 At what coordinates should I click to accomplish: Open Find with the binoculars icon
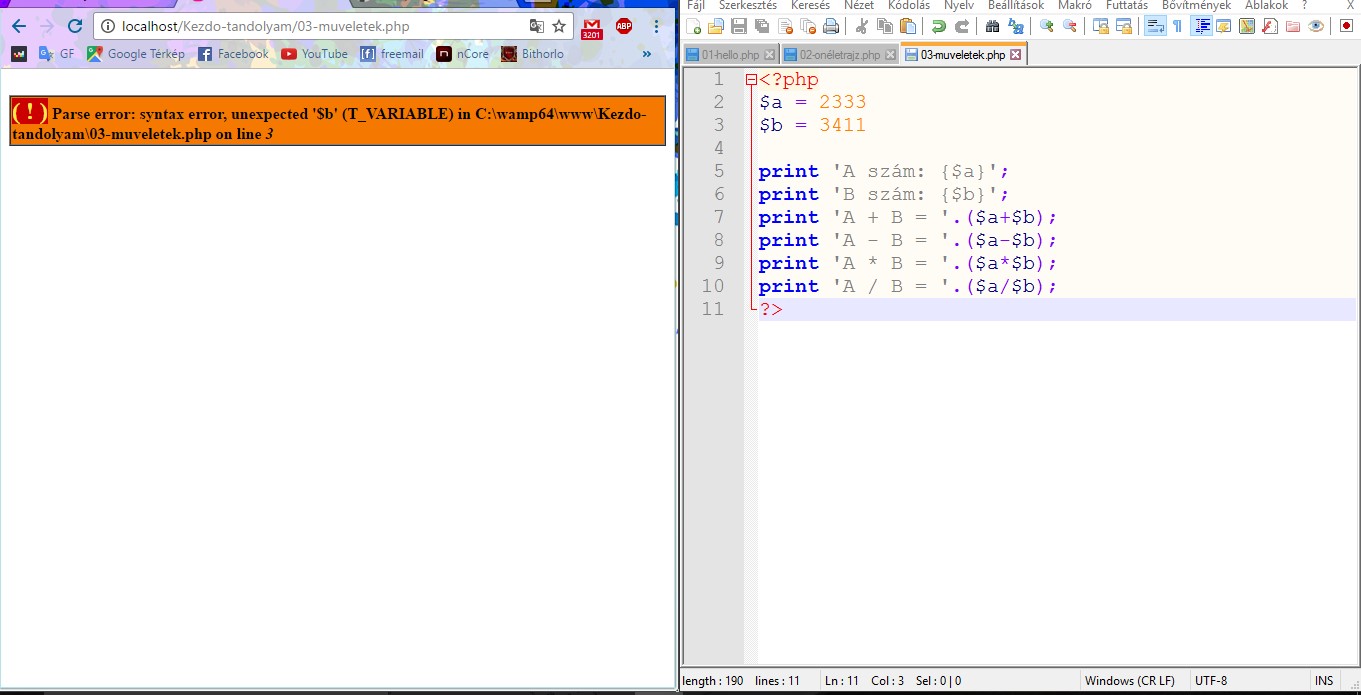click(992, 26)
